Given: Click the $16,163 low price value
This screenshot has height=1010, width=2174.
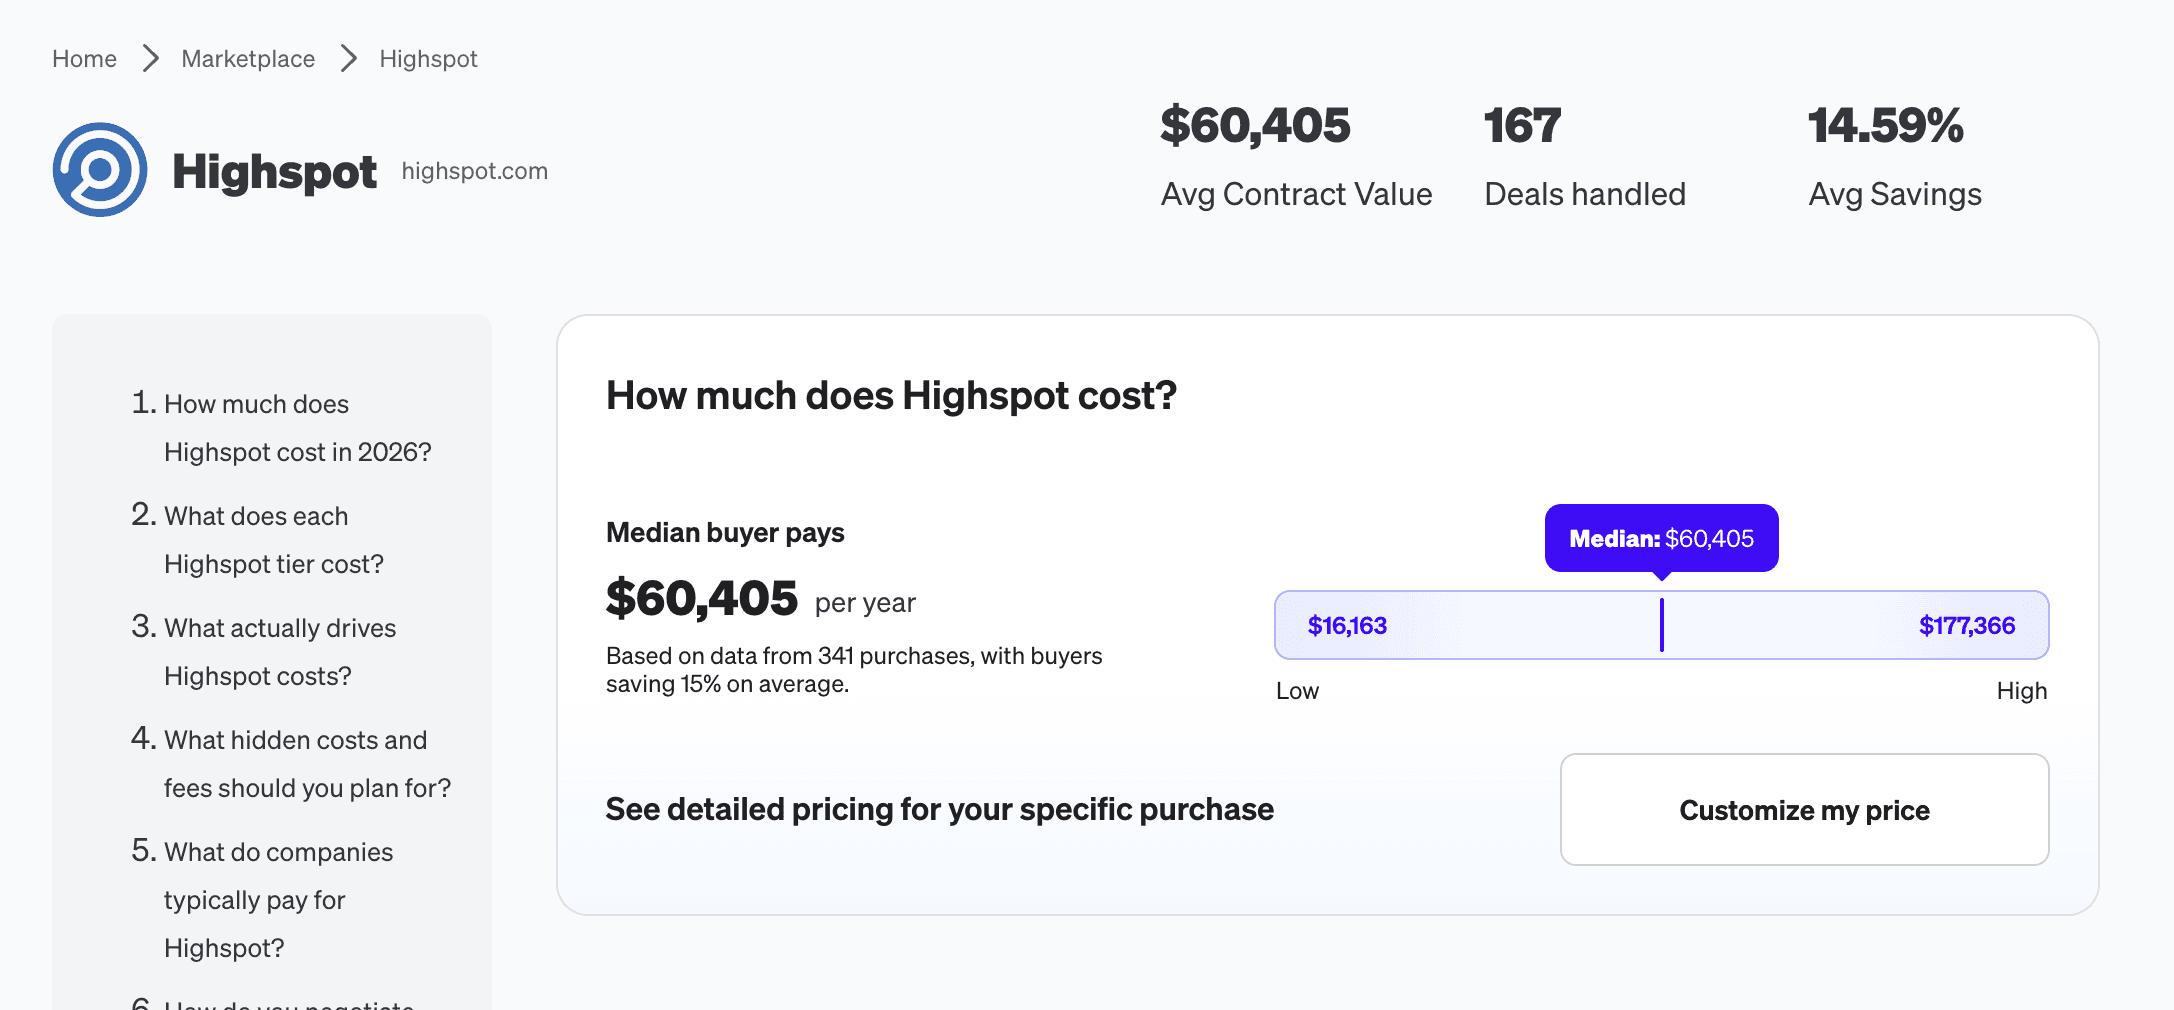Looking at the screenshot, I should click(1347, 626).
